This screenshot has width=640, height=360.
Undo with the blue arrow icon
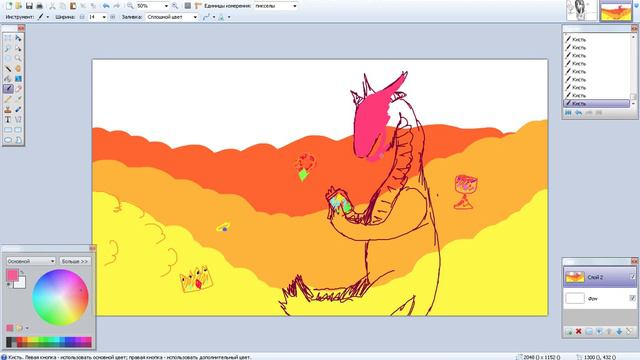pos(106,6)
